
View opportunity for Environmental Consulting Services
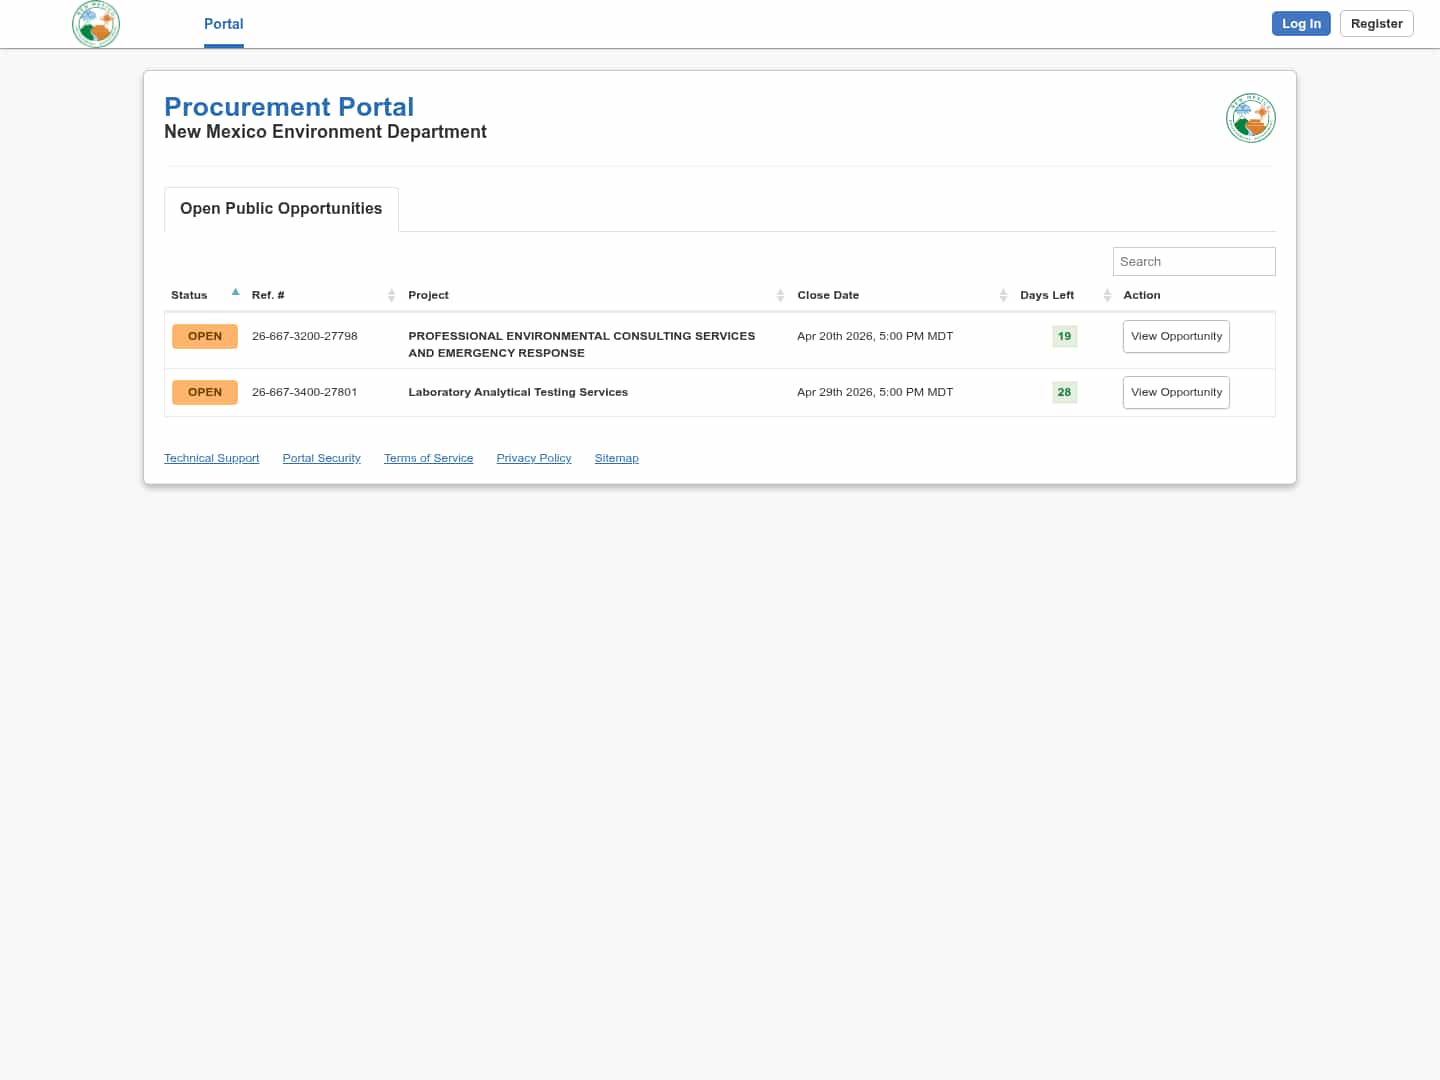coord(1176,337)
